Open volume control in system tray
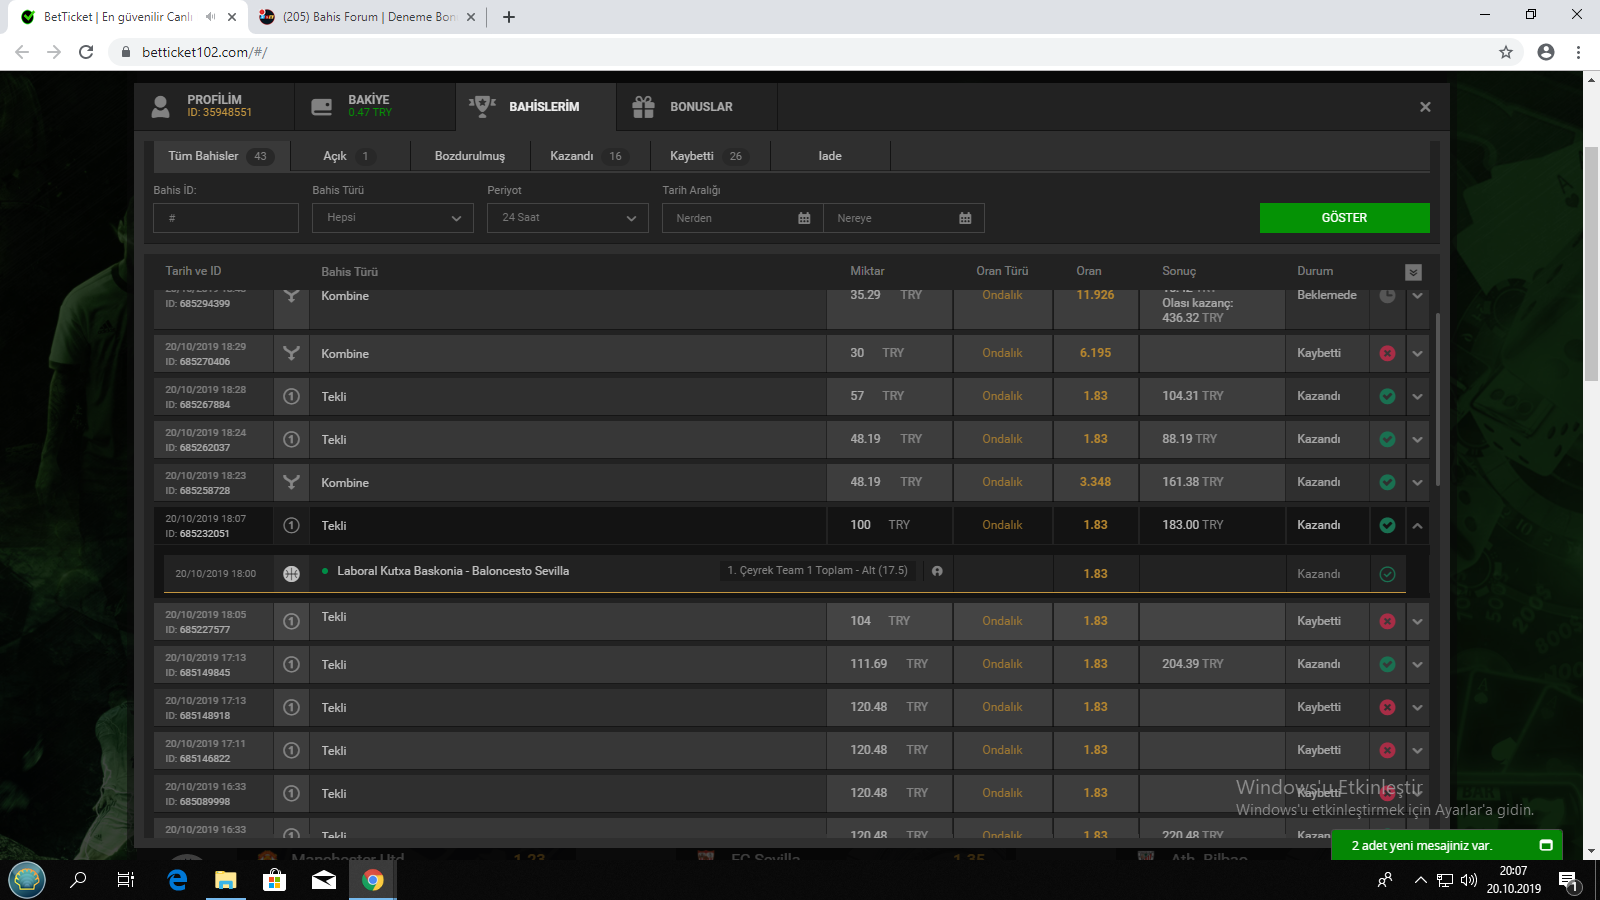The width and height of the screenshot is (1600, 900). click(x=1469, y=880)
